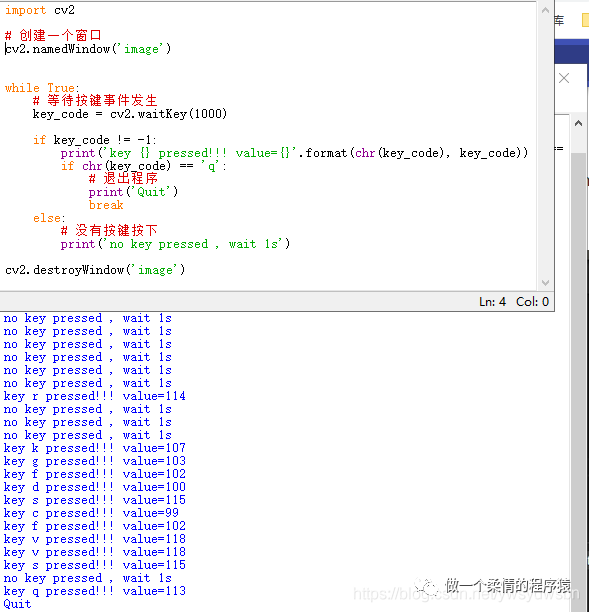Screen dimensions: 589x612
Task: Click the final Quit output line
Action: point(17,604)
